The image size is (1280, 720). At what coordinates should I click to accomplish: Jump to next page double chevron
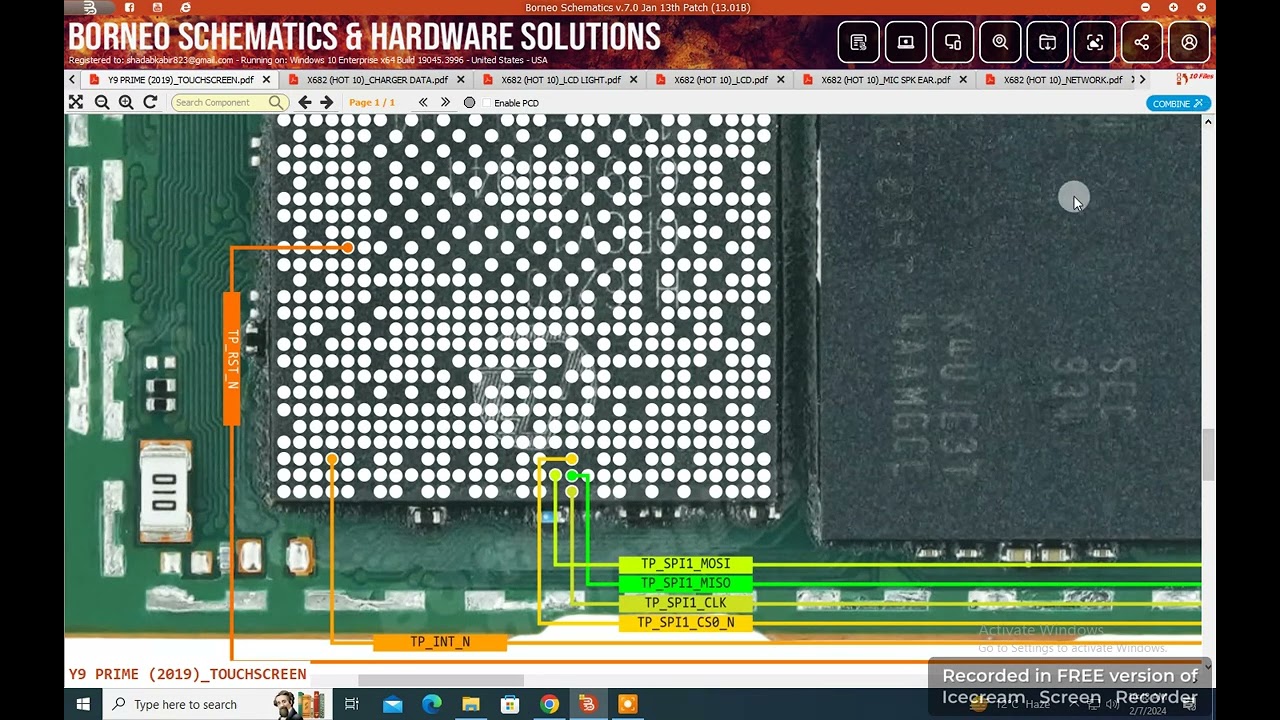pyautogui.click(x=445, y=102)
